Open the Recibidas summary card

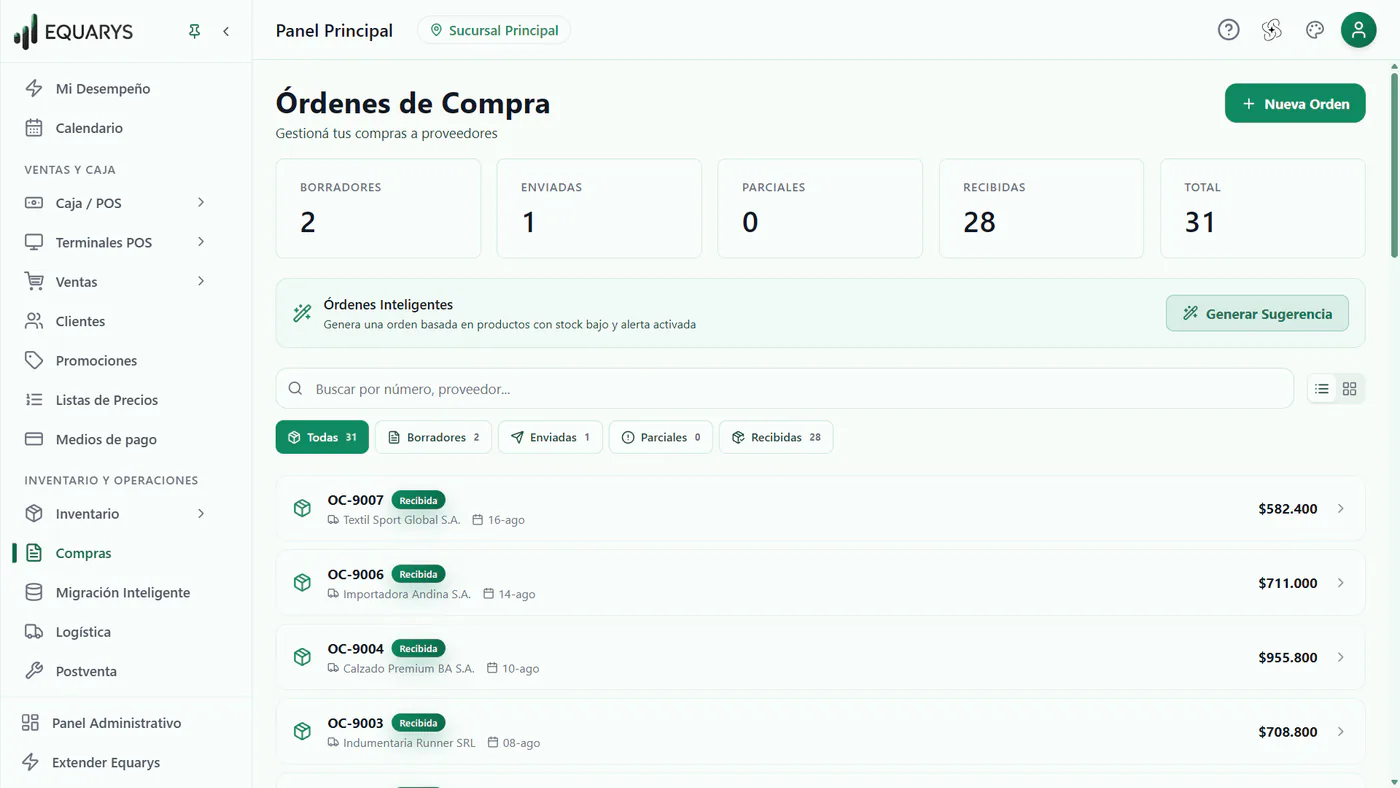(x=1041, y=208)
